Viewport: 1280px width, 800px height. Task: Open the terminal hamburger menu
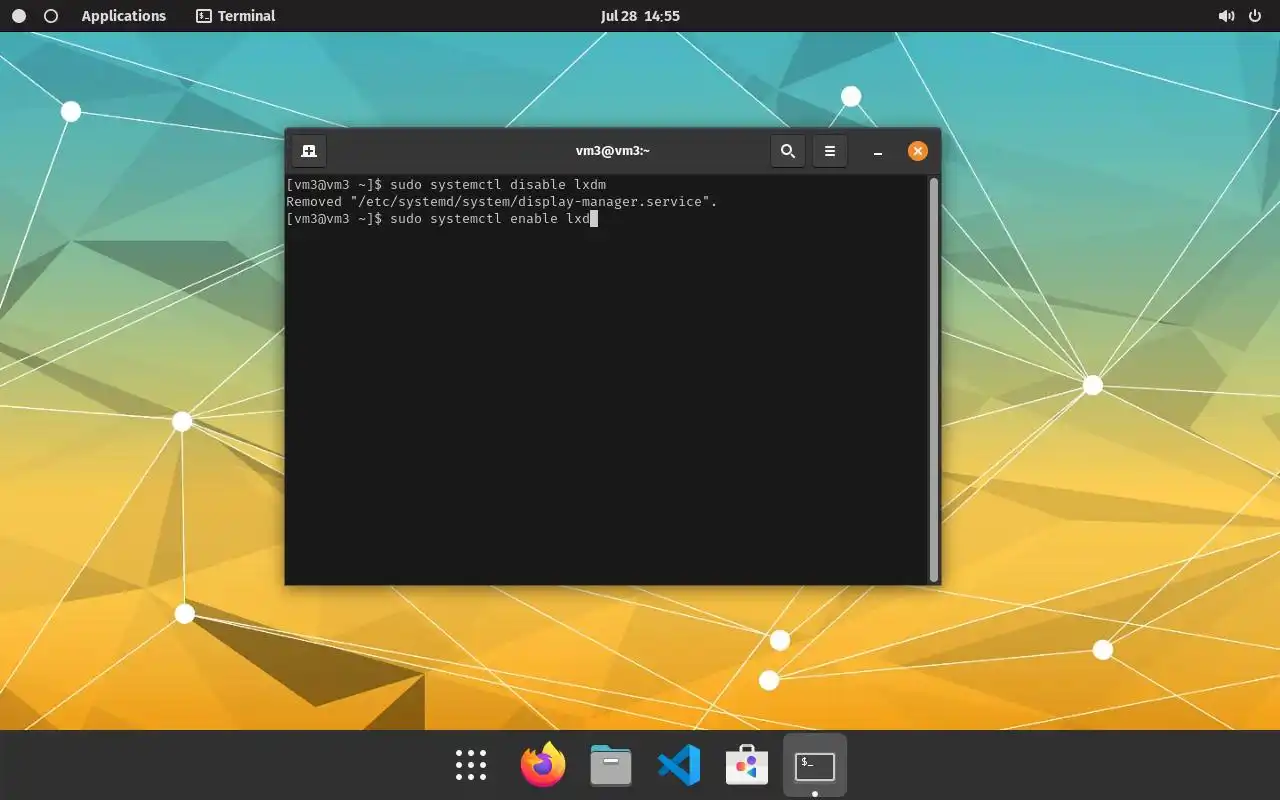tap(830, 151)
